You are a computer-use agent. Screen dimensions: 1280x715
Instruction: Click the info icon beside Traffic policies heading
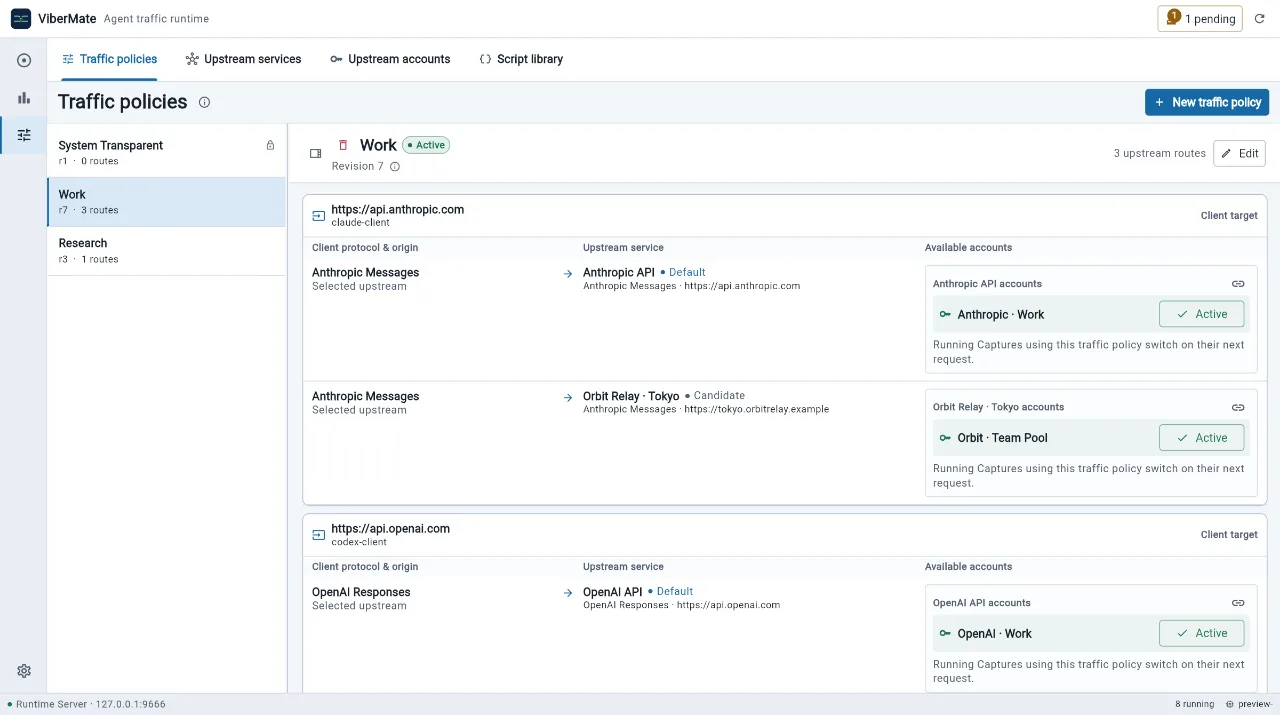click(x=204, y=102)
